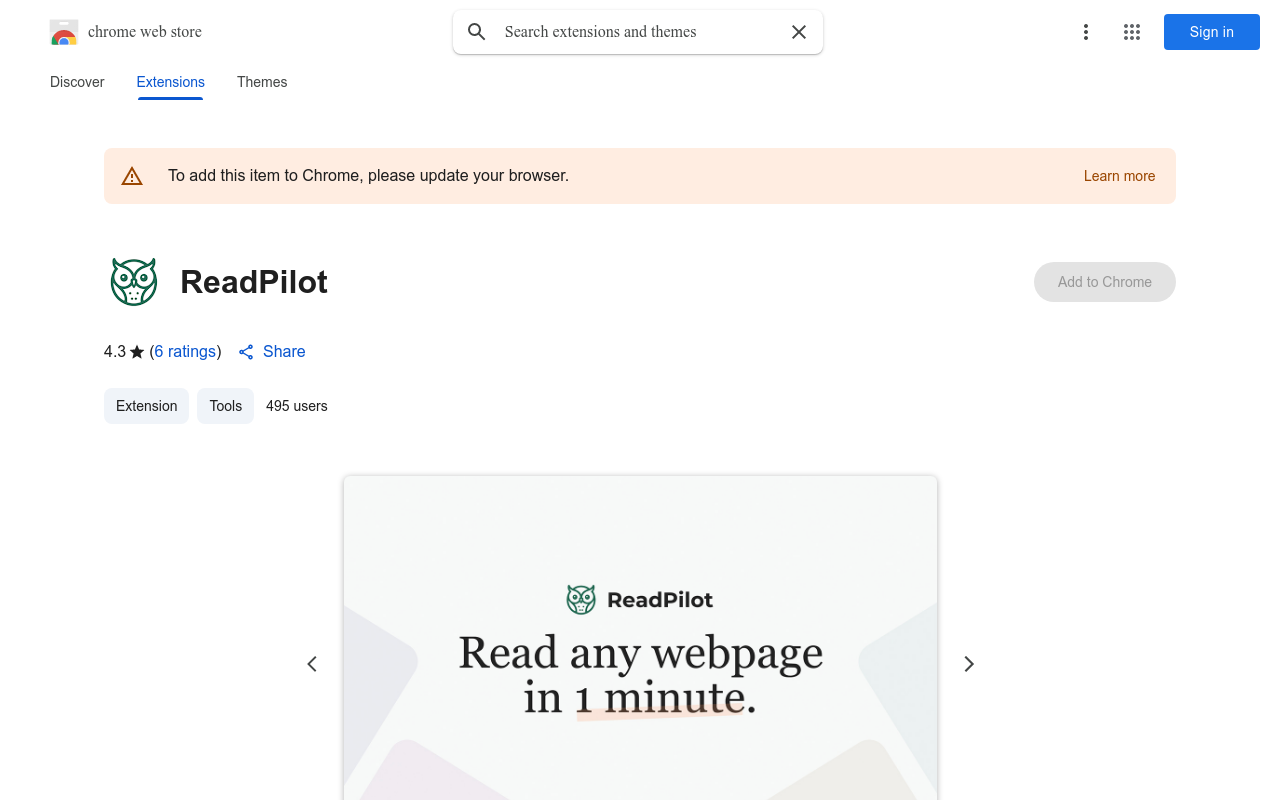Viewport: 1280px width, 800px height.
Task: Focus the Search extensions and themes field
Action: [x=638, y=32]
